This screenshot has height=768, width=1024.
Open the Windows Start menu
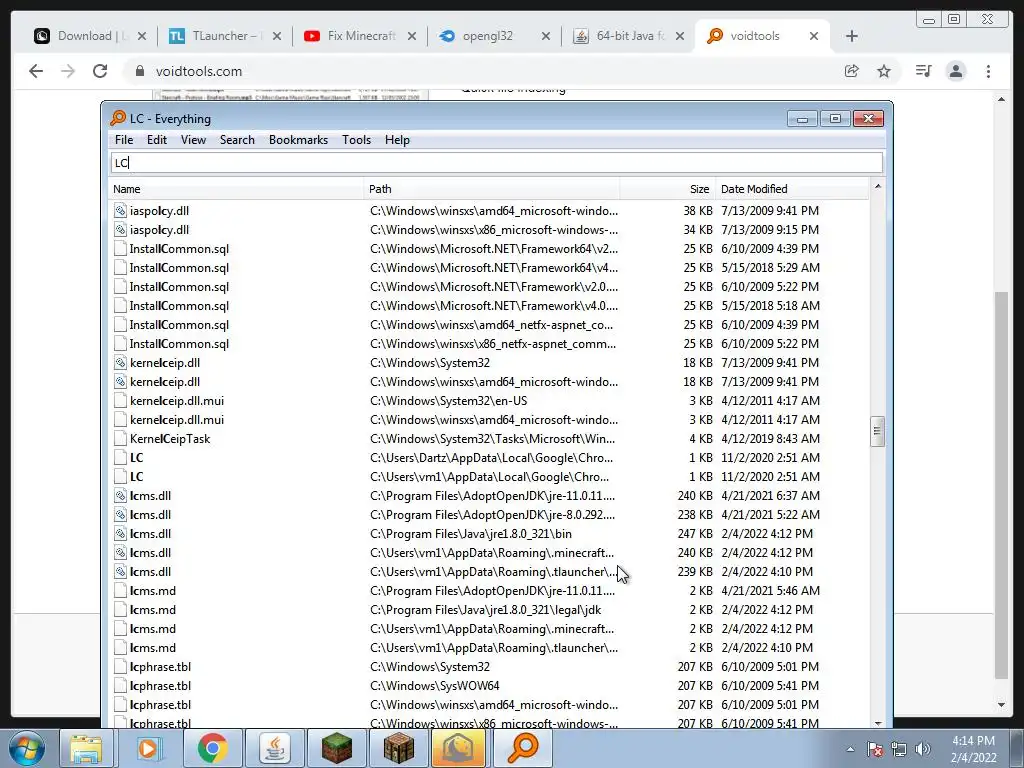tap(26, 748)
